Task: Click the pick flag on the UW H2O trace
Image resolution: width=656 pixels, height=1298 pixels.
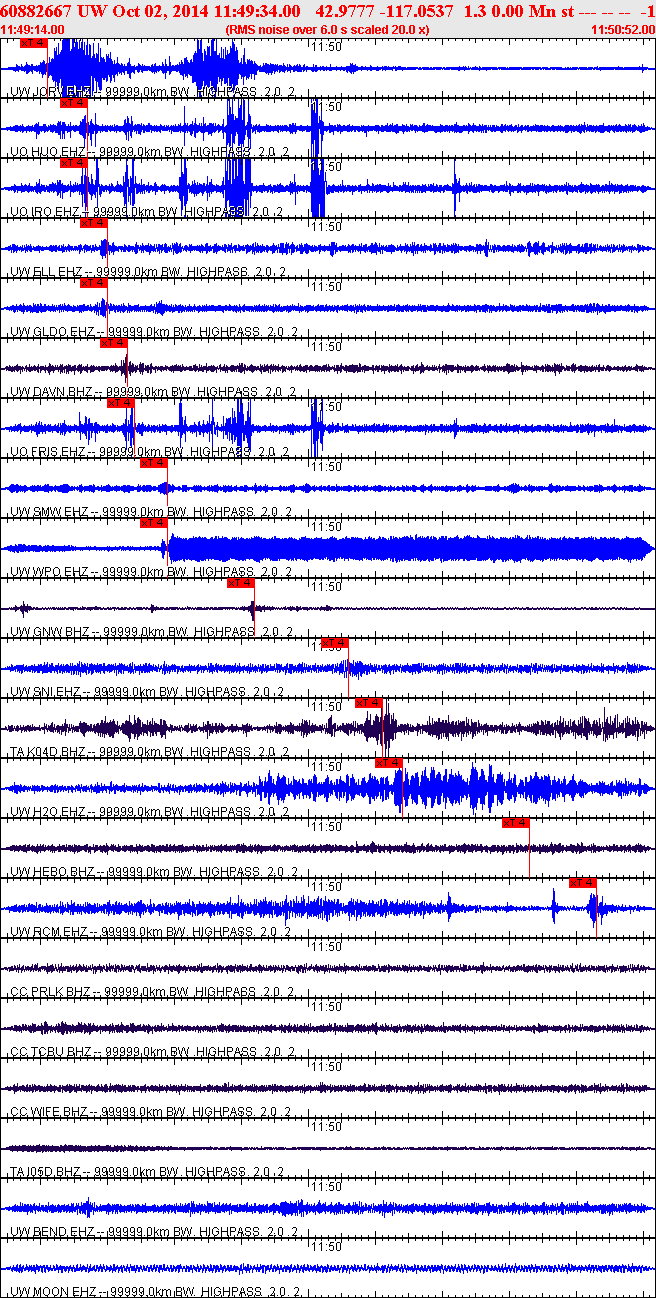Action: coord(389,763)
